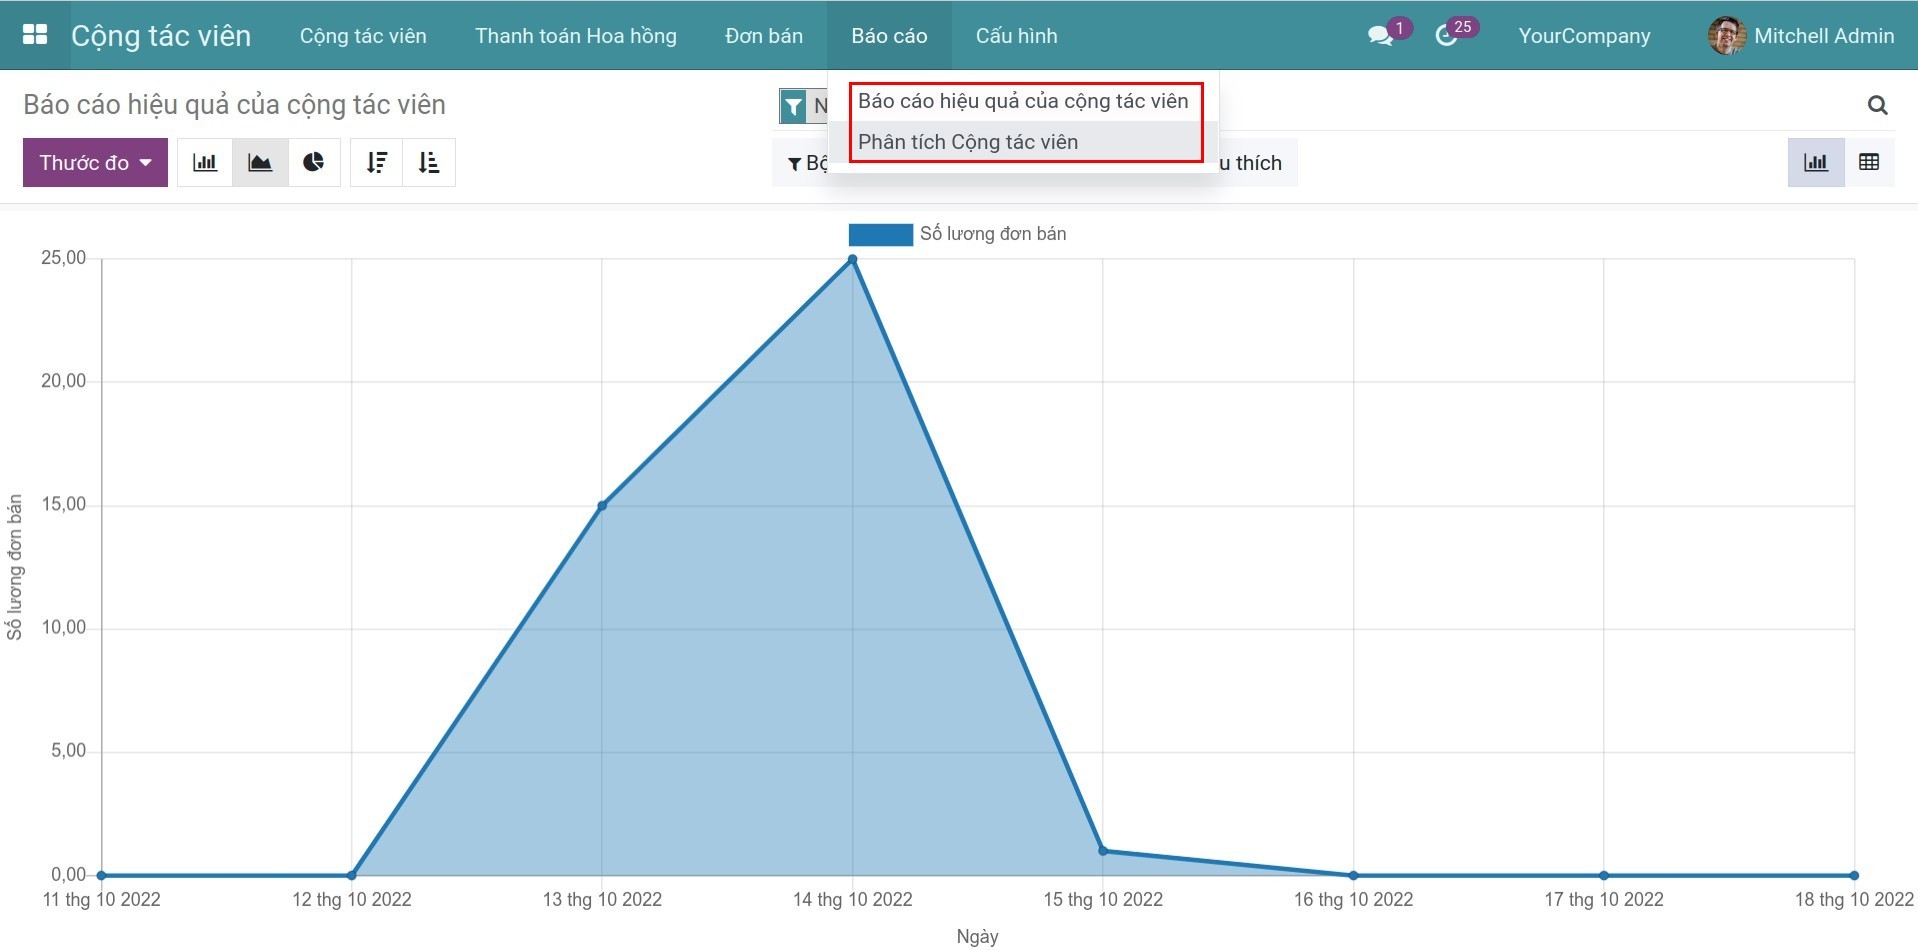Switch to area line chart mode
Screen dimensions: 1918x950
click(x=260, y=163)
